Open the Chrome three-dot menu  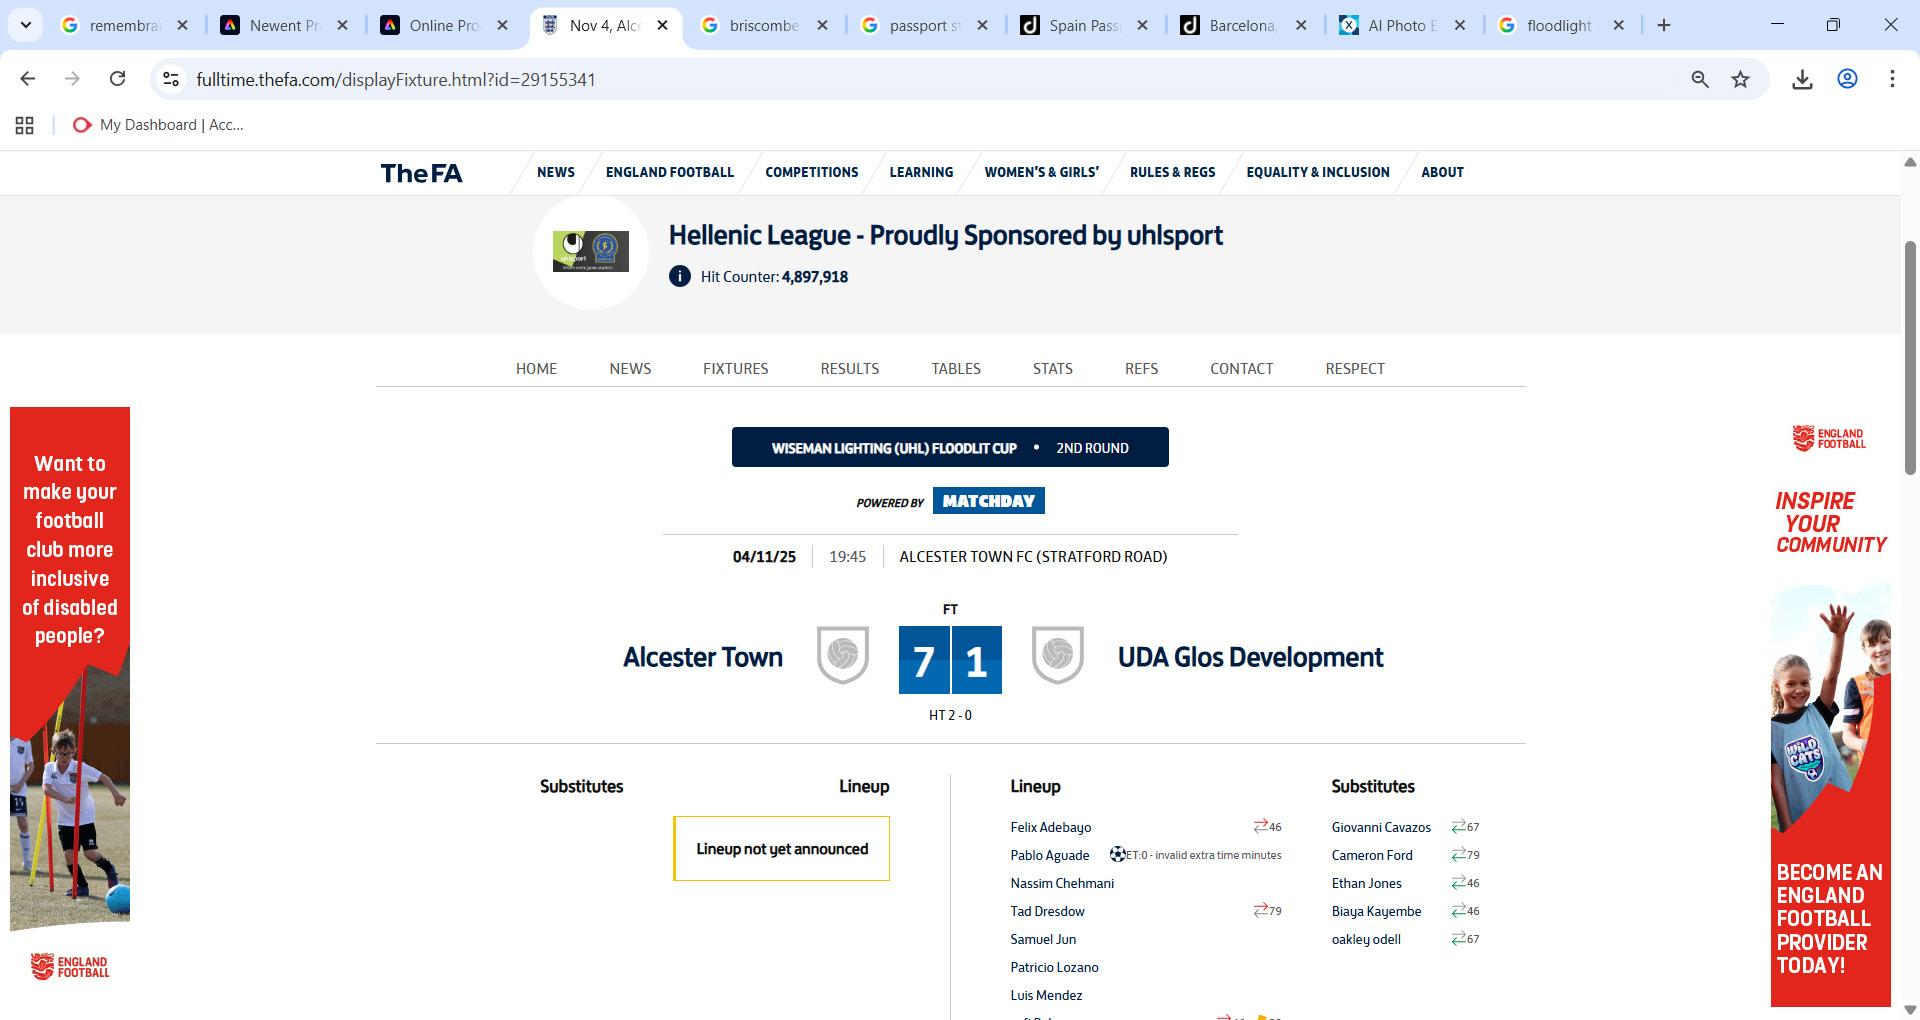[1892, 79]
